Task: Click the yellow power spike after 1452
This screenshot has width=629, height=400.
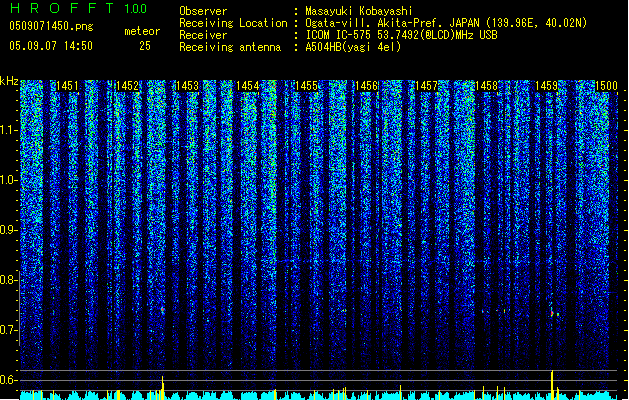Action: click(162, 388)
